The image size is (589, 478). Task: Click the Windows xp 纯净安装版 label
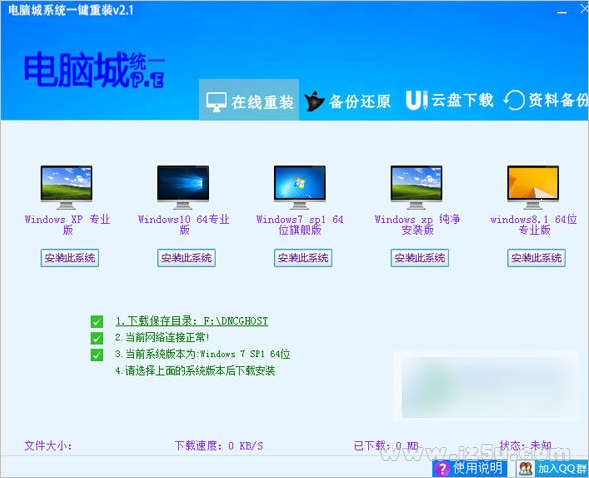pos(417,225)
